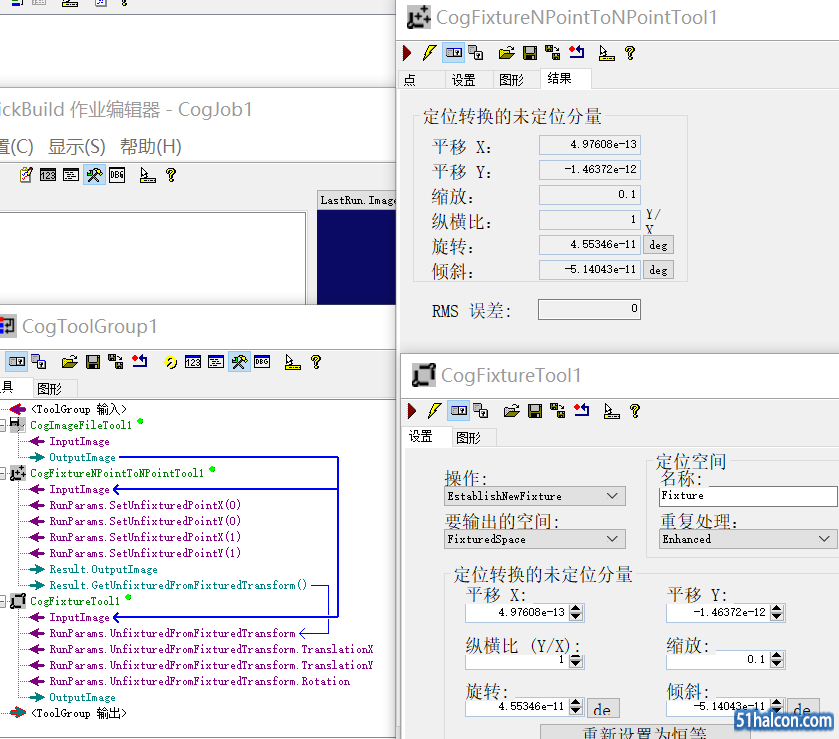Click deg unit button beside 倾斜 result
The width and height of the screenshot is (839, 739).
click(658, 270)
